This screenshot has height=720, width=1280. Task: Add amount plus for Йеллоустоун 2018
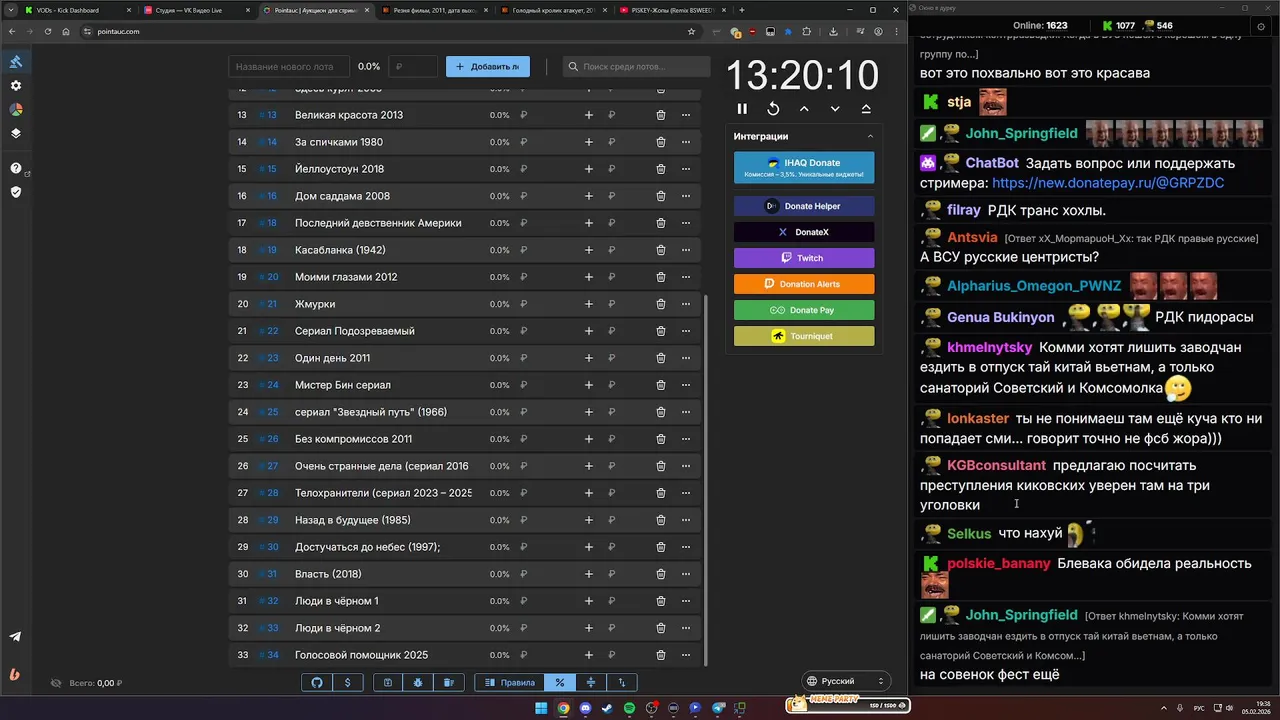589,169
